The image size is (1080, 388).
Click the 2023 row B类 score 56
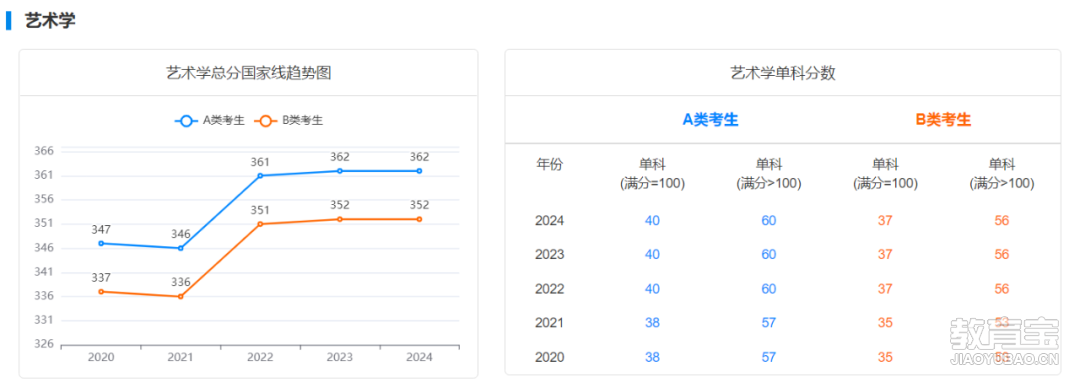(1001, 255)
